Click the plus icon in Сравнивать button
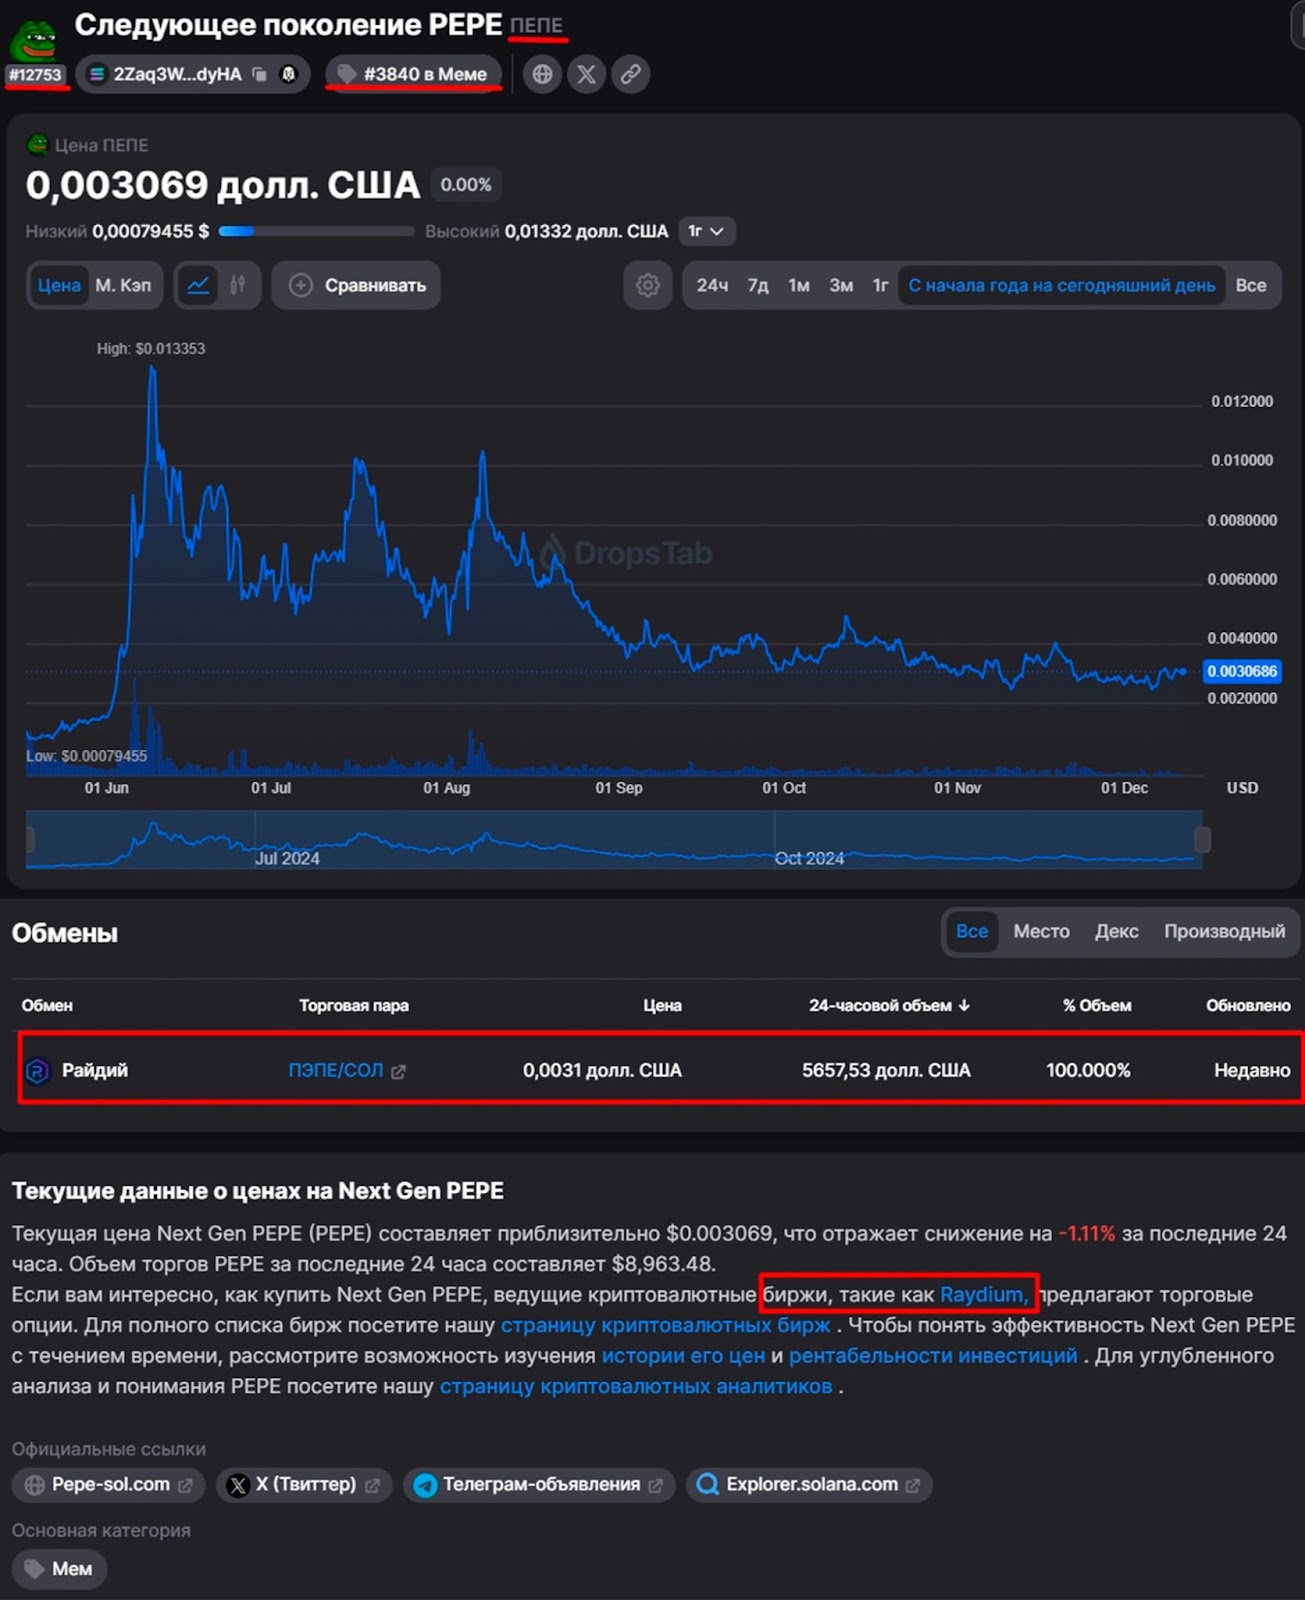 click(x=300, y=285)
